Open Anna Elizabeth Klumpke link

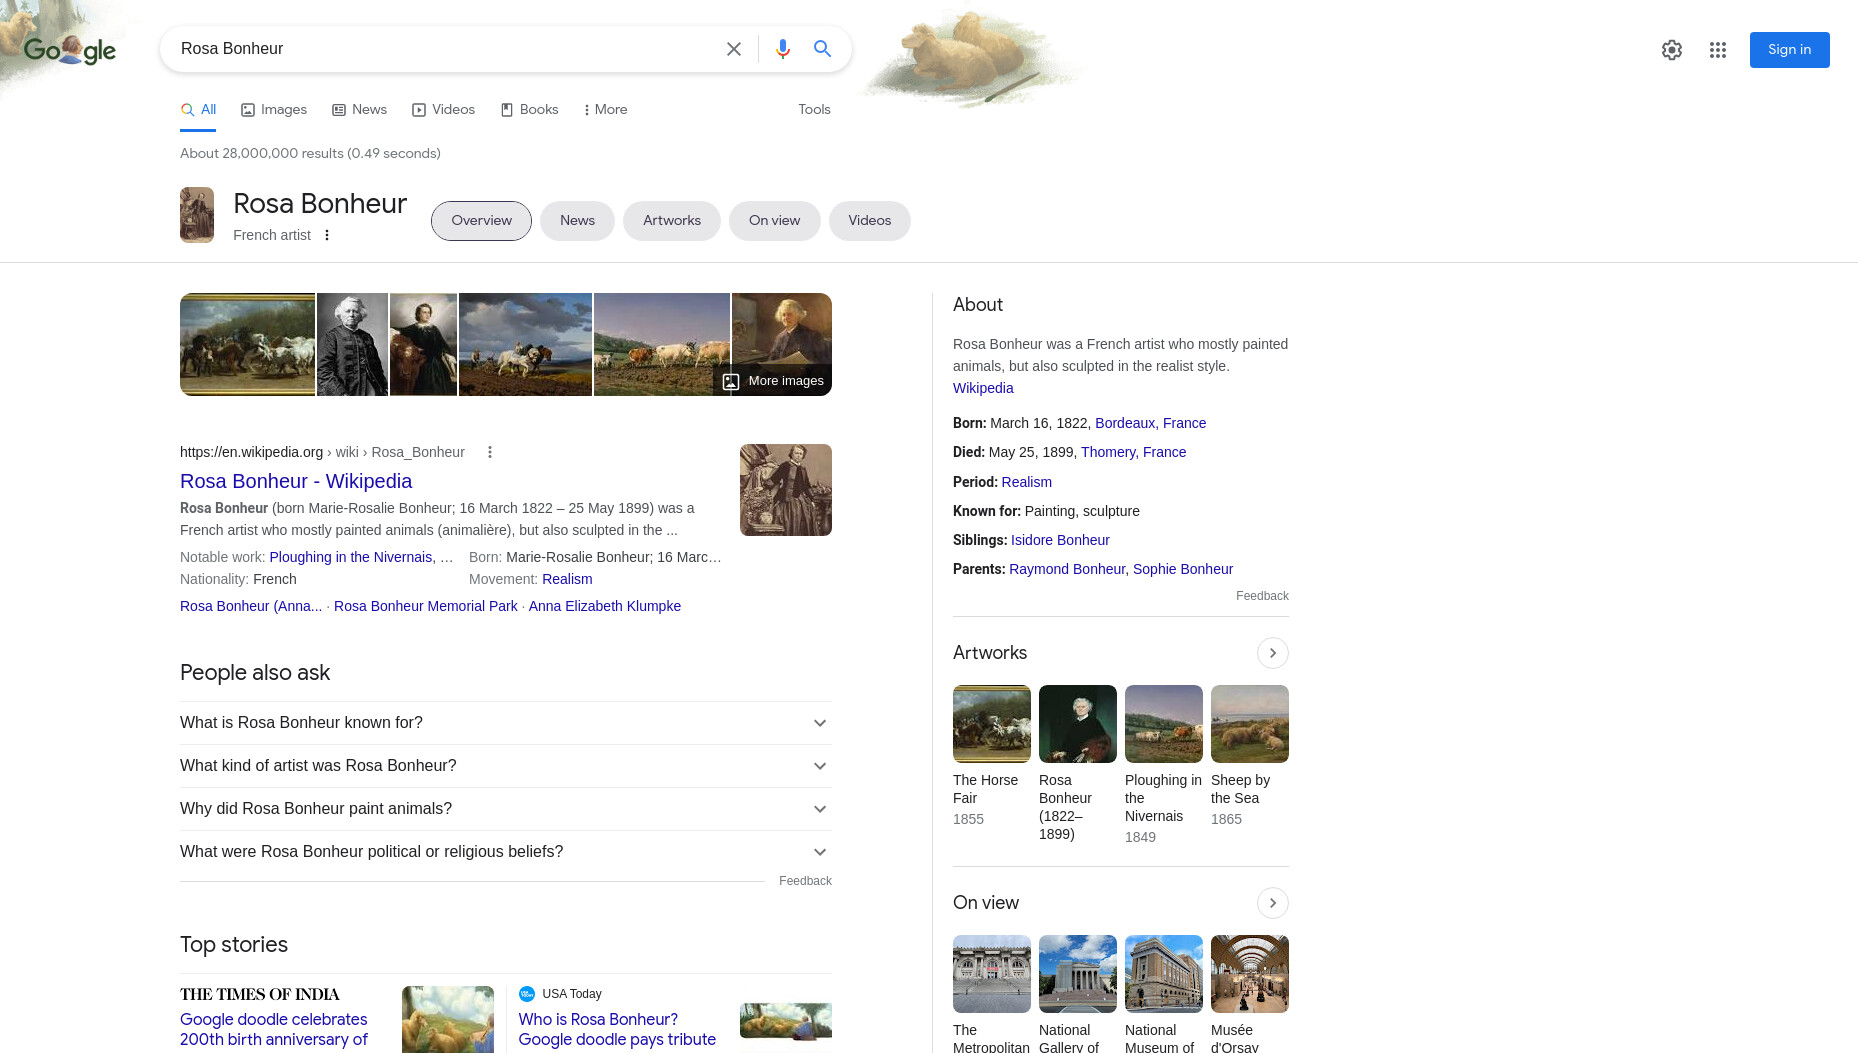click(605, 606)
